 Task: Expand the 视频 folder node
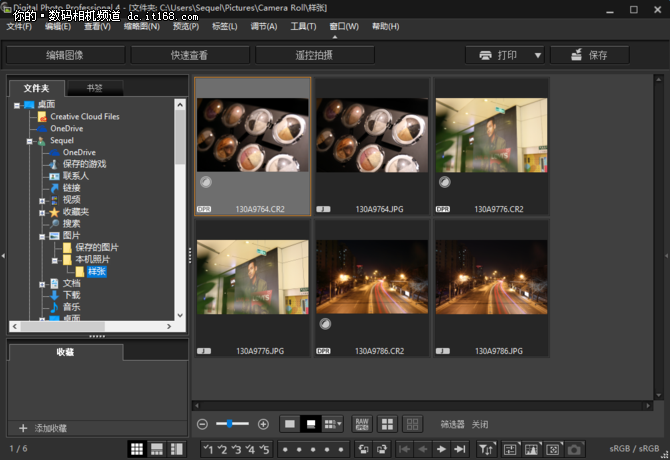click(42, 201)
